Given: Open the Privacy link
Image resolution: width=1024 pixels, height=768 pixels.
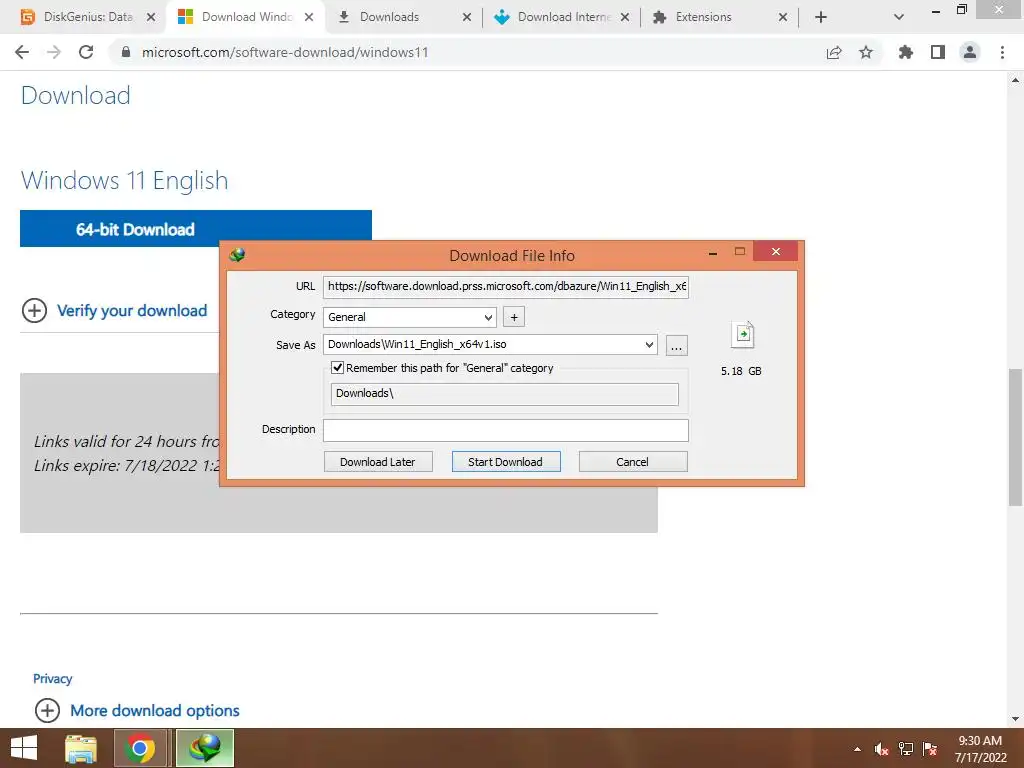Looking at the screenshot, I should coord(52,679).
